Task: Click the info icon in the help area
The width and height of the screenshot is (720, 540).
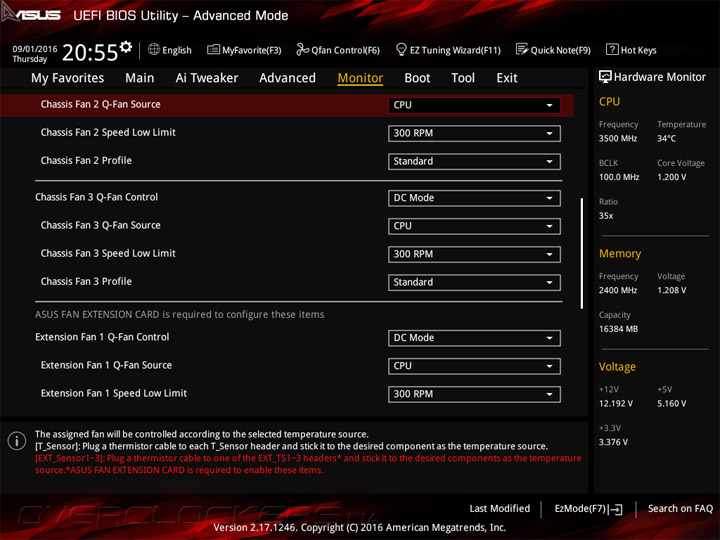Action: pyautogui.click(x=17, y=441)
